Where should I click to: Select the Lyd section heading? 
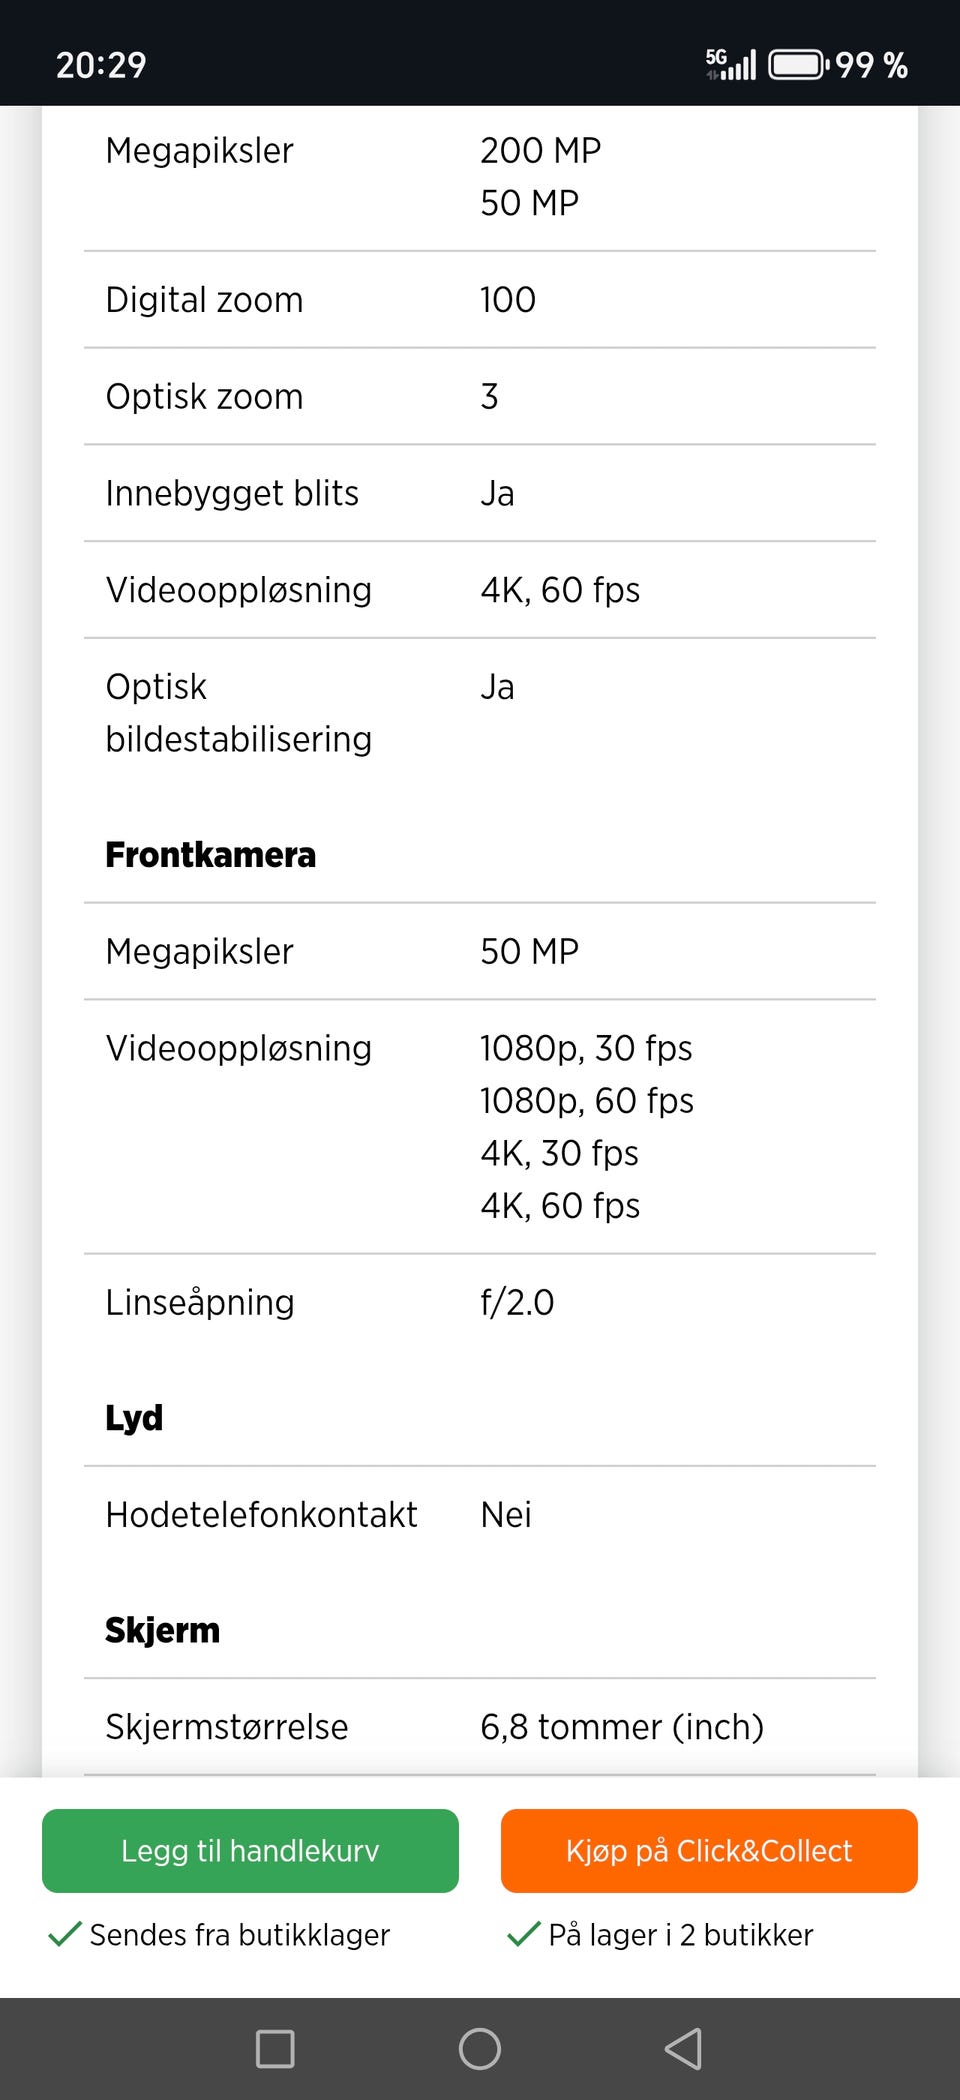[x=134, y=1418]
